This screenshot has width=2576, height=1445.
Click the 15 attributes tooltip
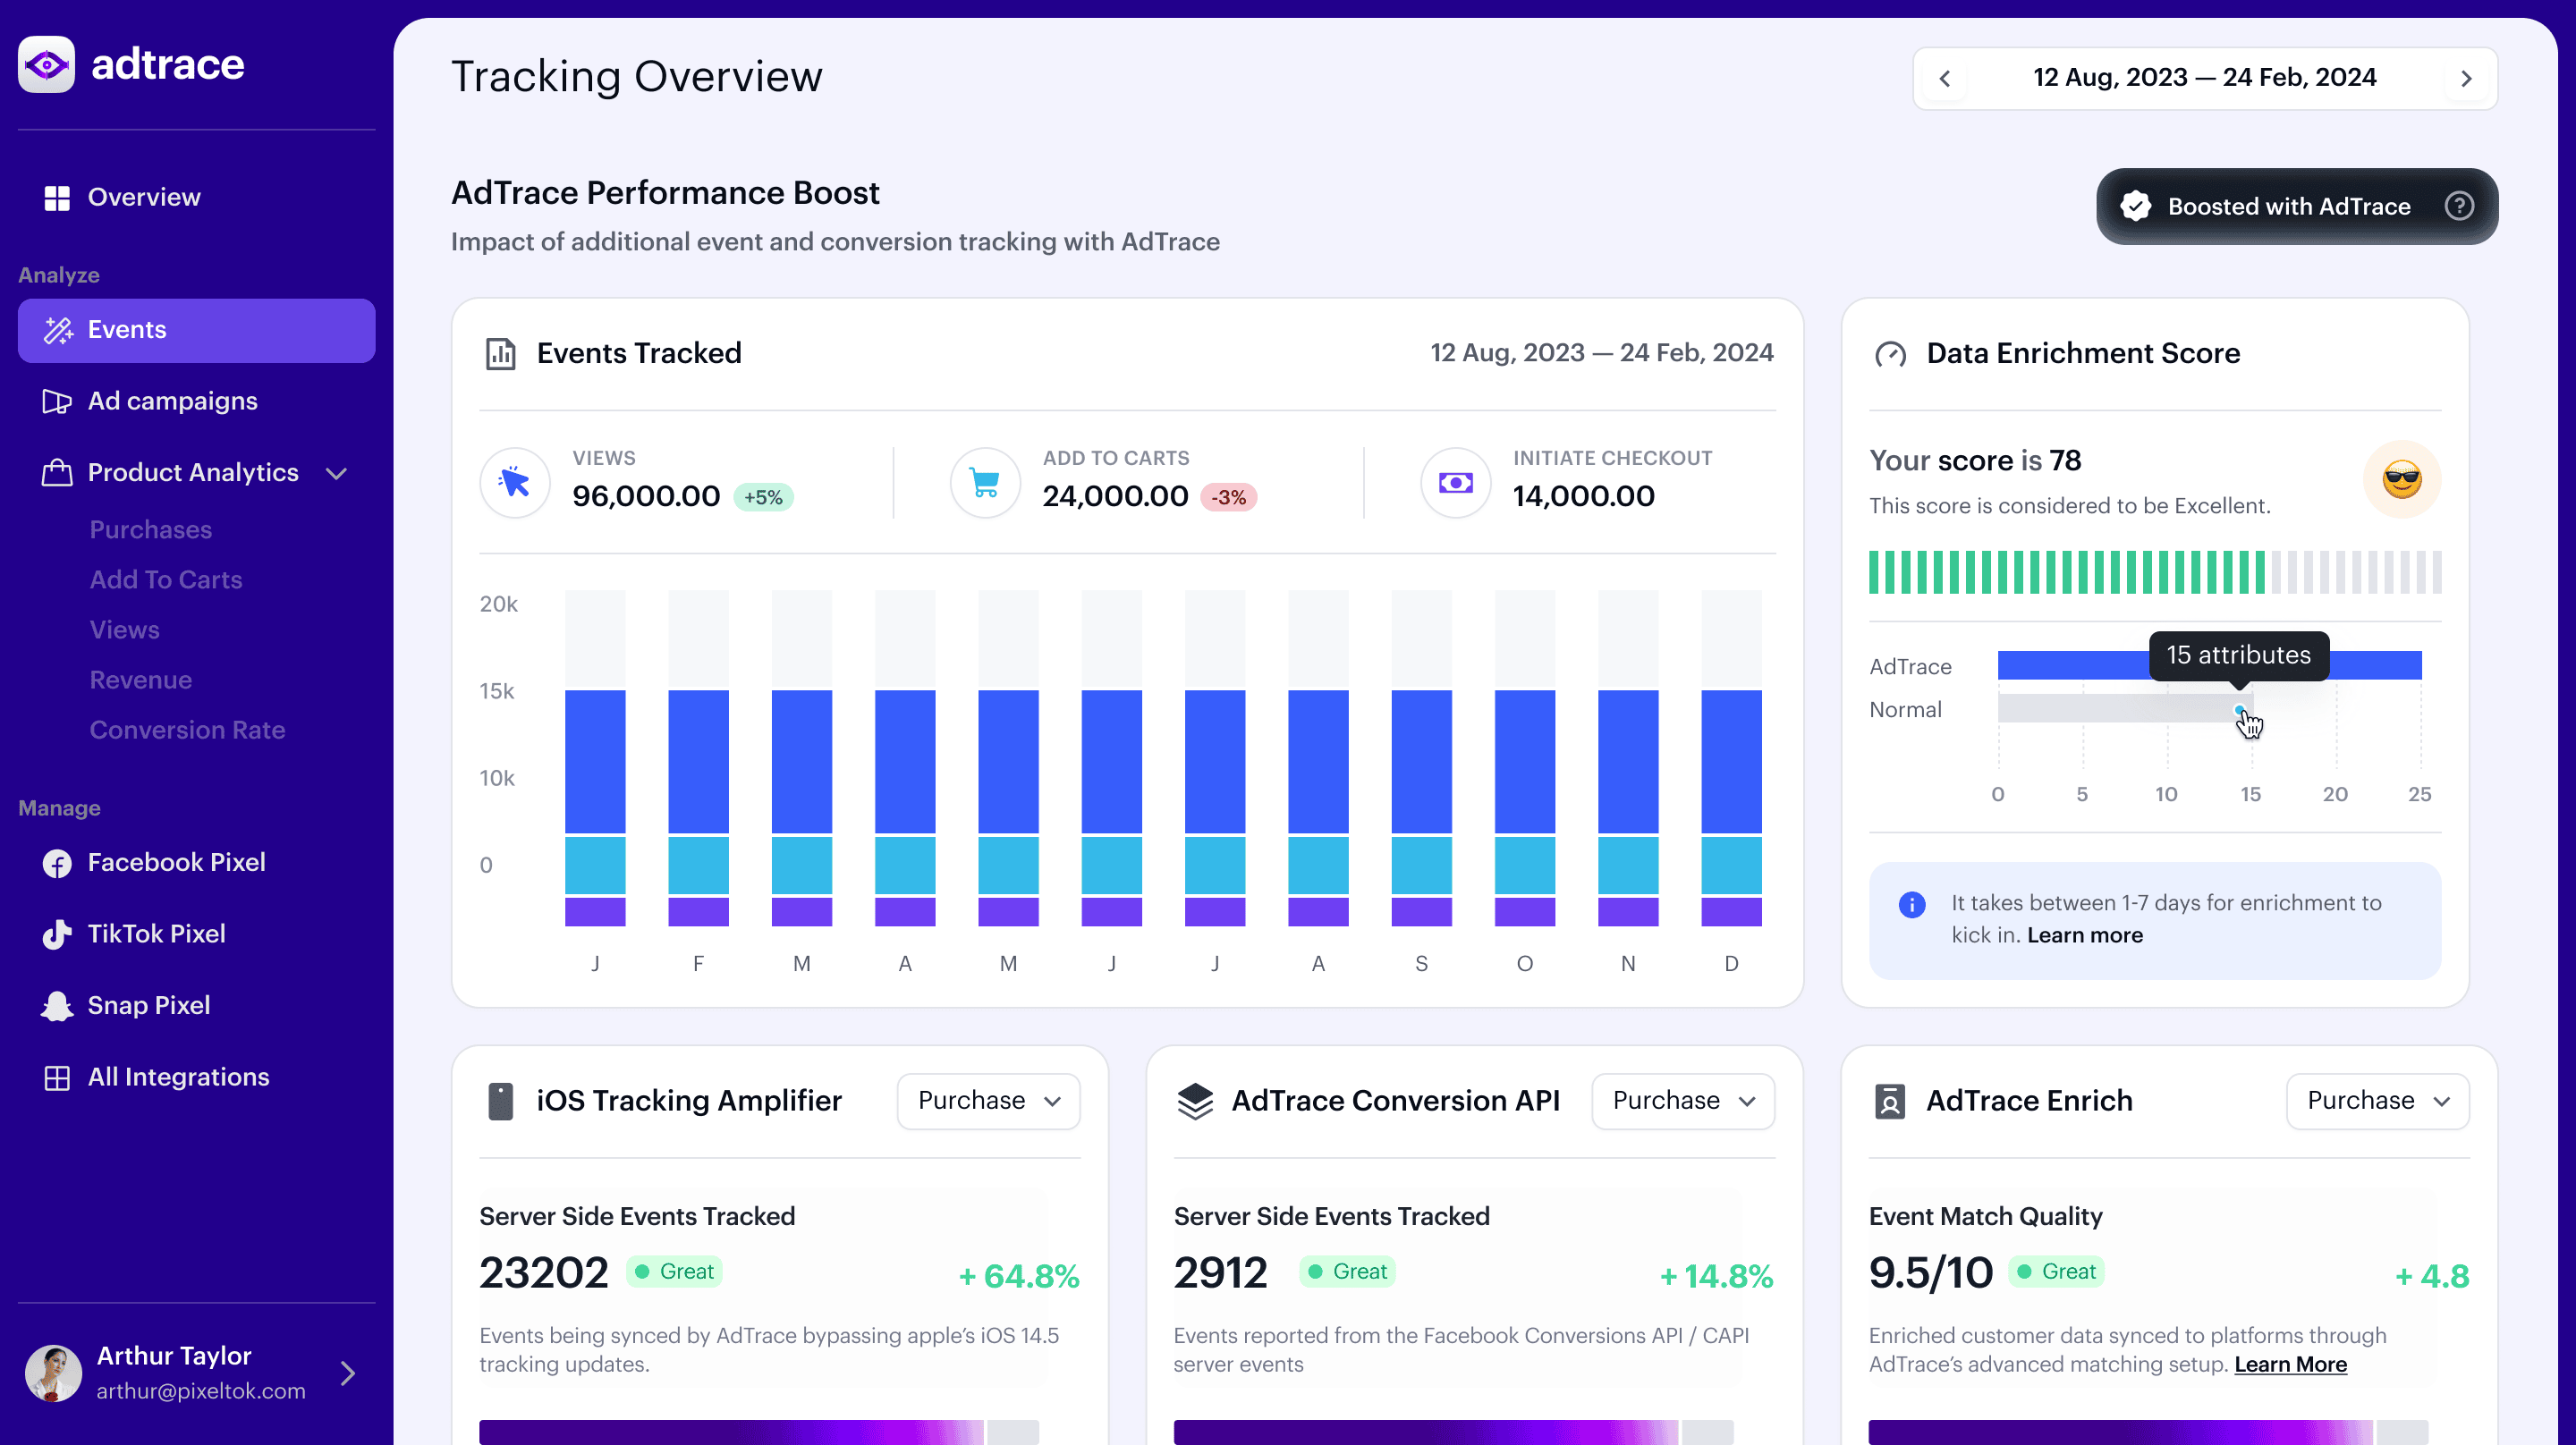[2239, 656]
